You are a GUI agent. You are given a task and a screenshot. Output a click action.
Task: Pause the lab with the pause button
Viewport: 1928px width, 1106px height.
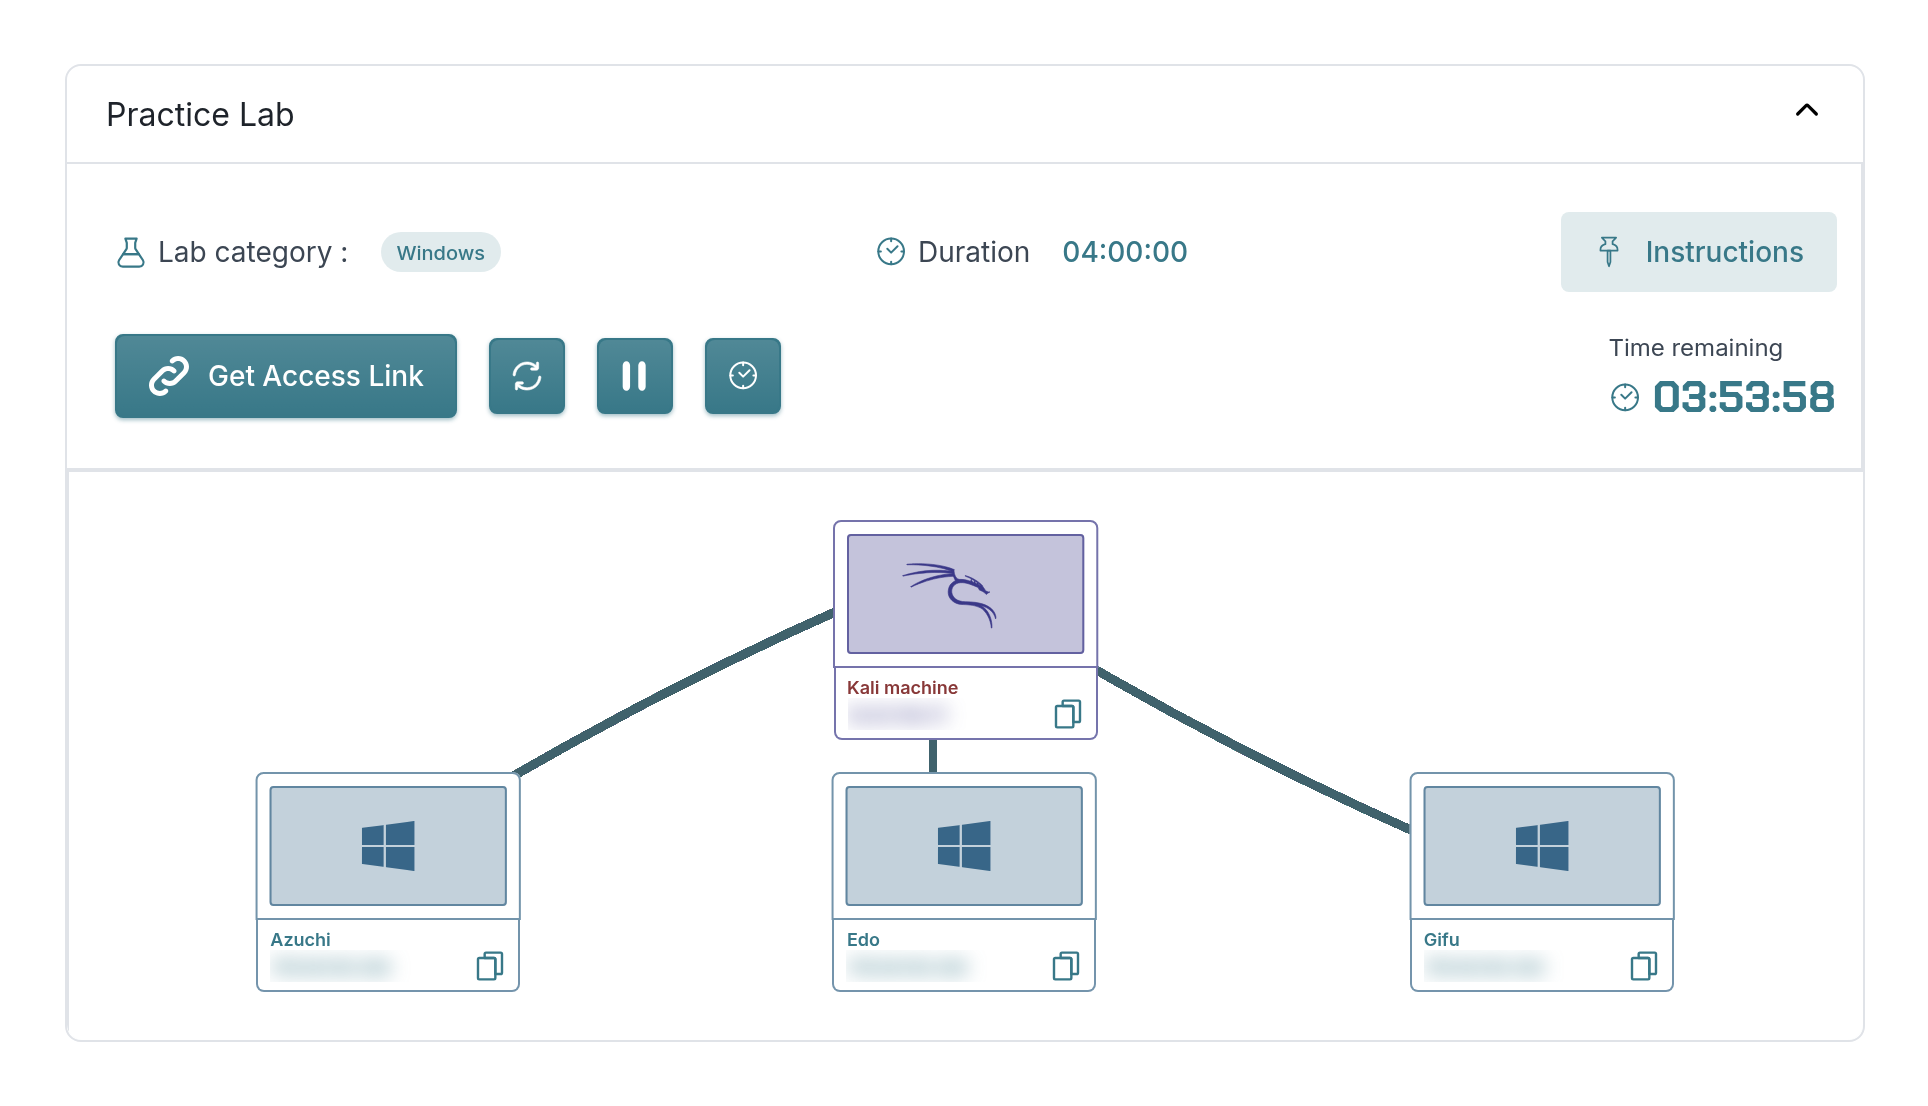click(x=635, y=376)
